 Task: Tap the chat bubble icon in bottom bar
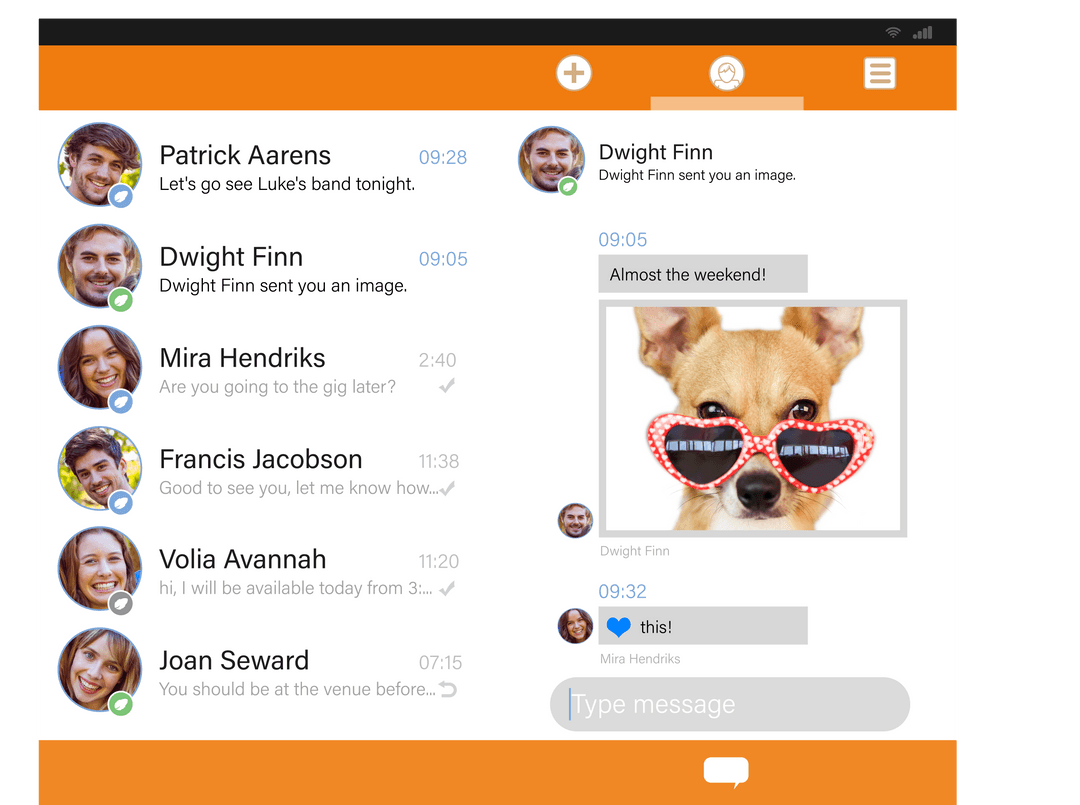[726, 772]
